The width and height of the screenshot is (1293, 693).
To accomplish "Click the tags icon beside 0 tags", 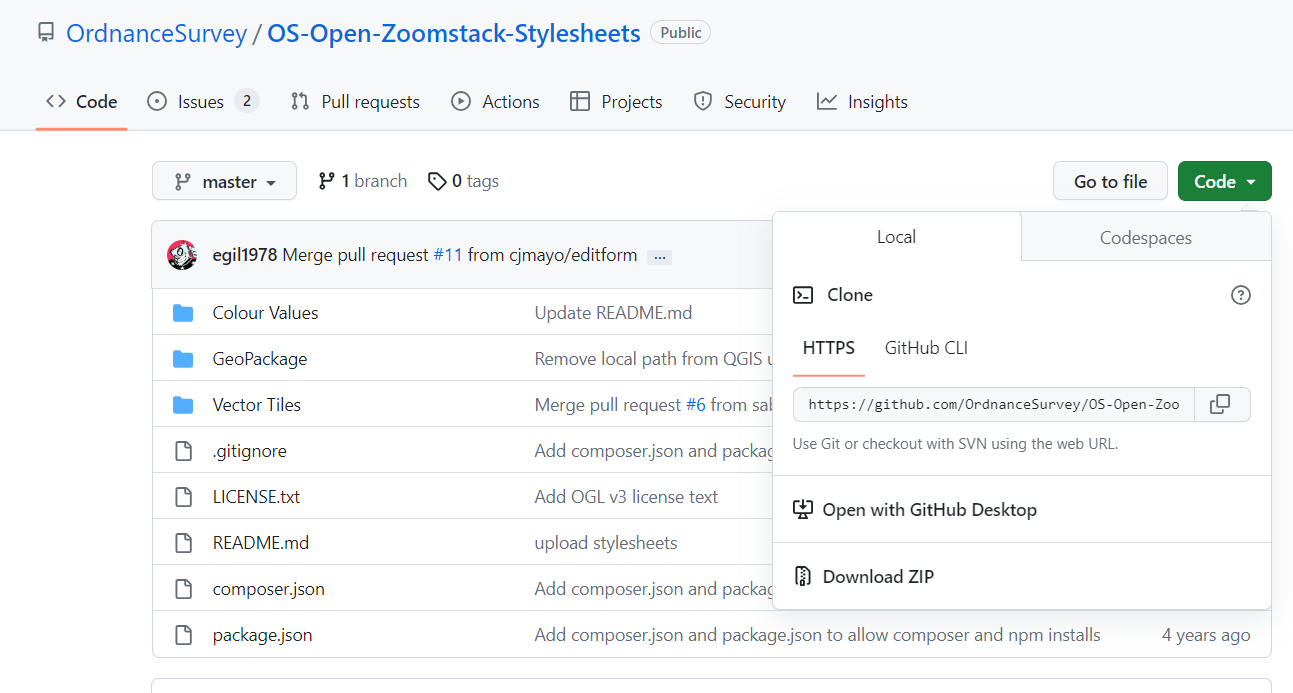I will click(437, 181).
